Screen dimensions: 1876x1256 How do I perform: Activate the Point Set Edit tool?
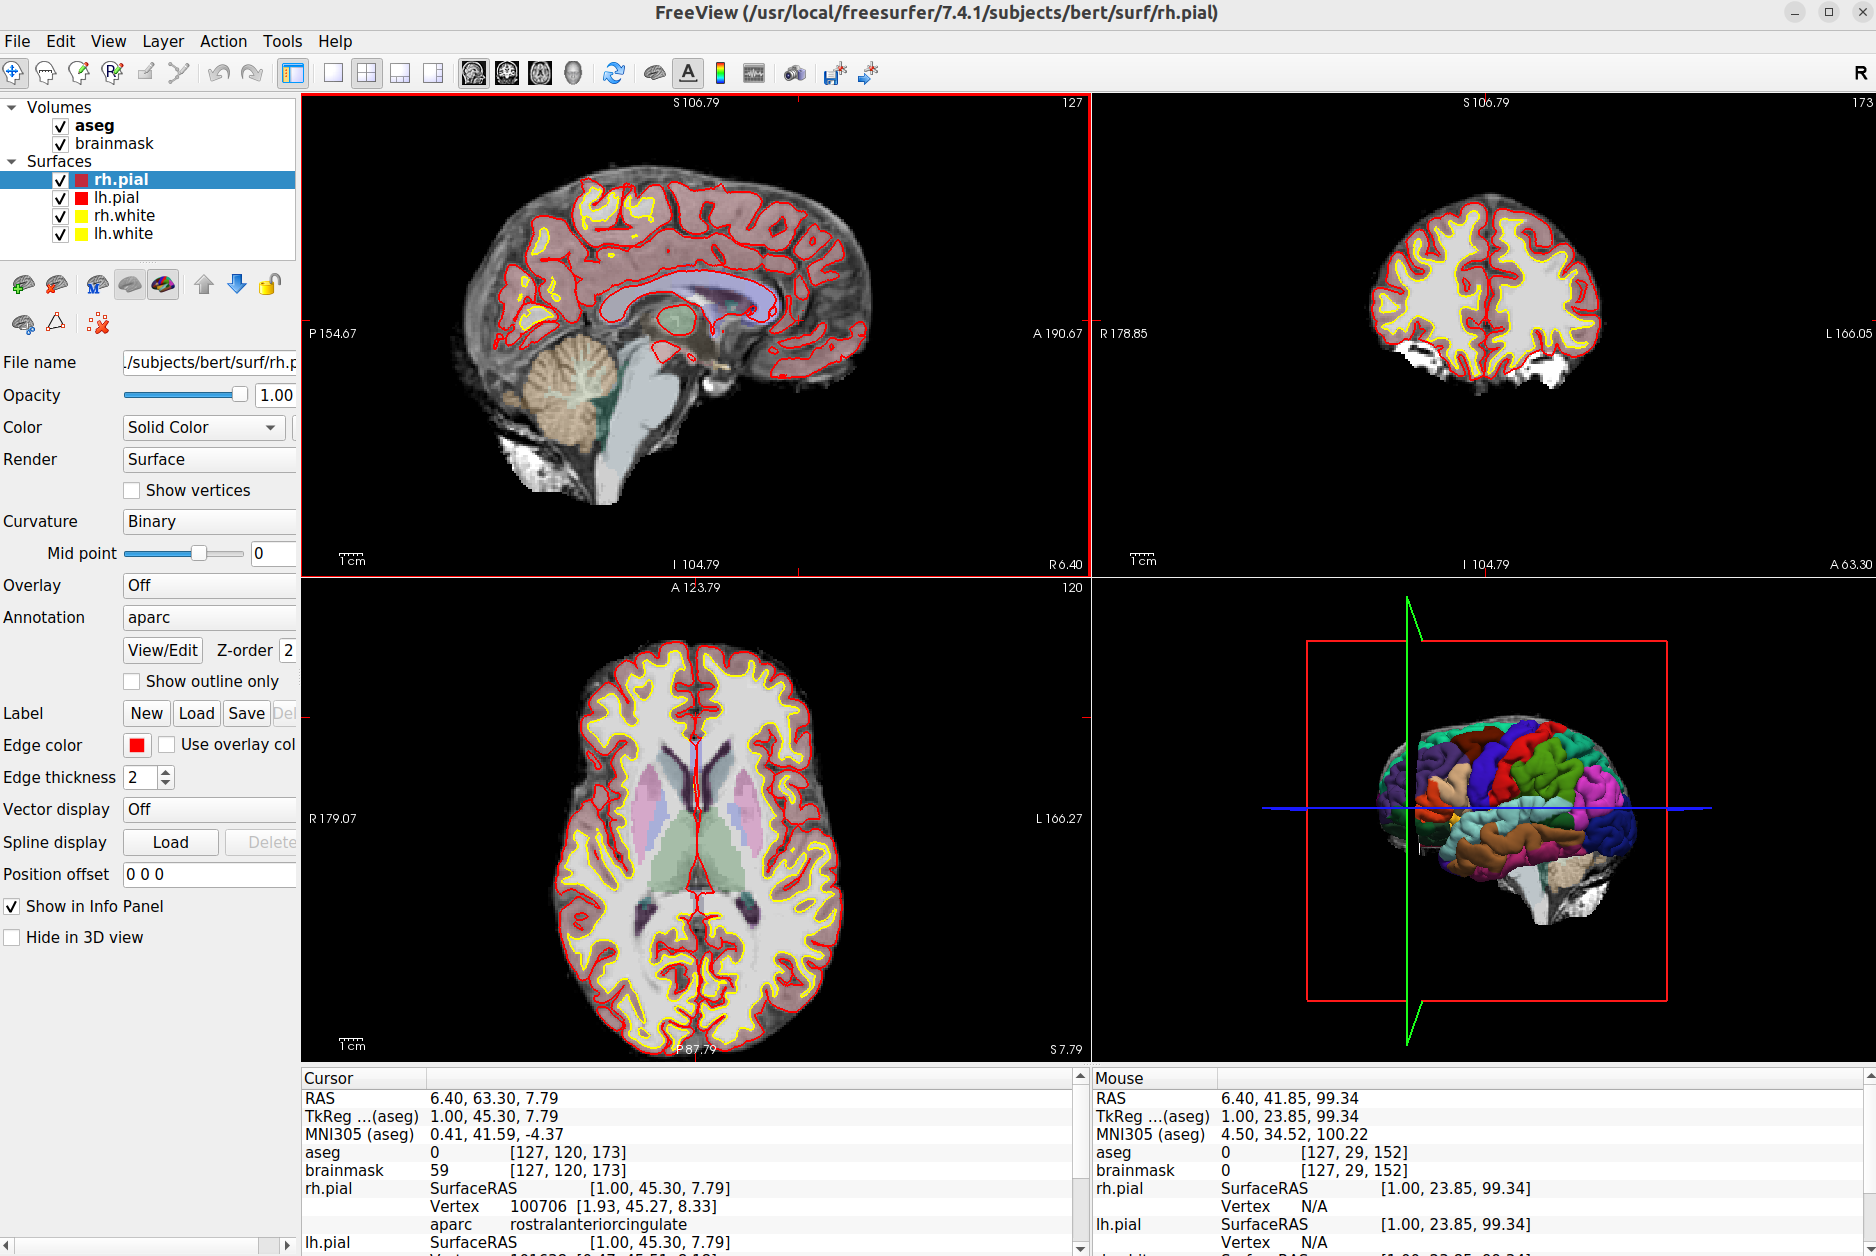coord(178,72)
